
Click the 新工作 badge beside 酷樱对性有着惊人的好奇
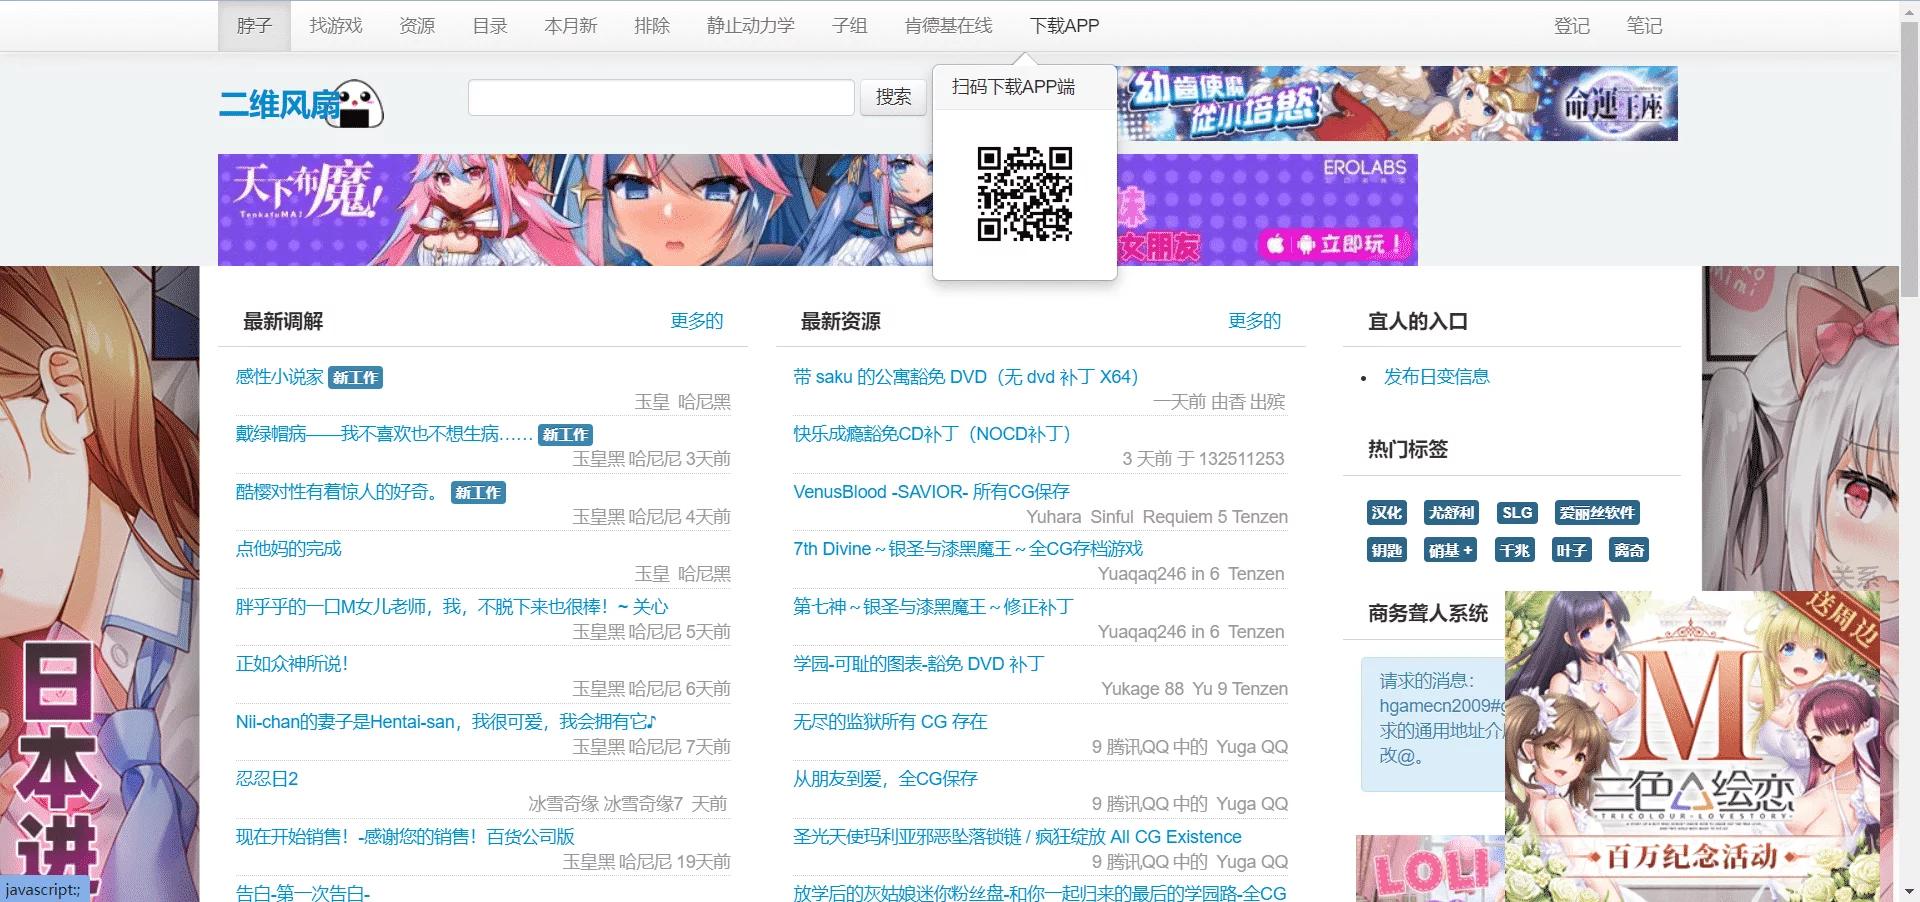point(478,492)
